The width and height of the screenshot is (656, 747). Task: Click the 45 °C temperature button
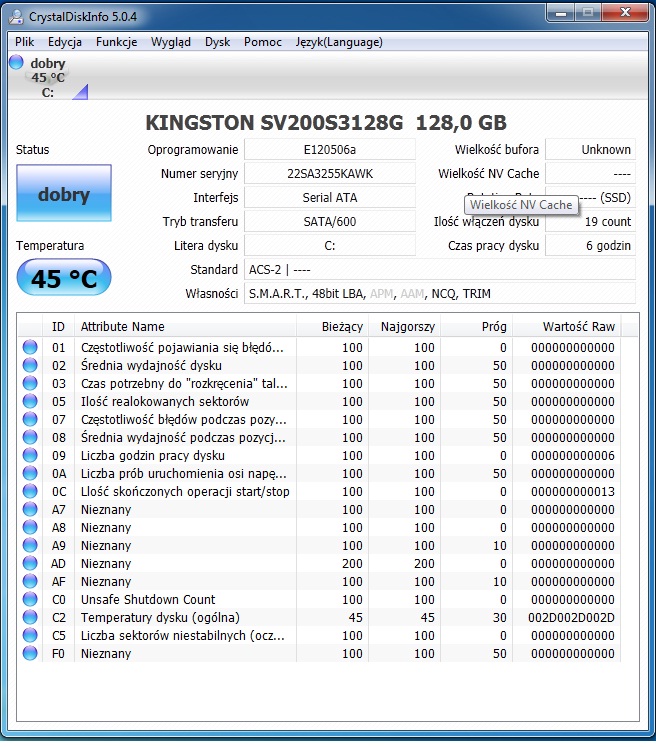[64, 278]
